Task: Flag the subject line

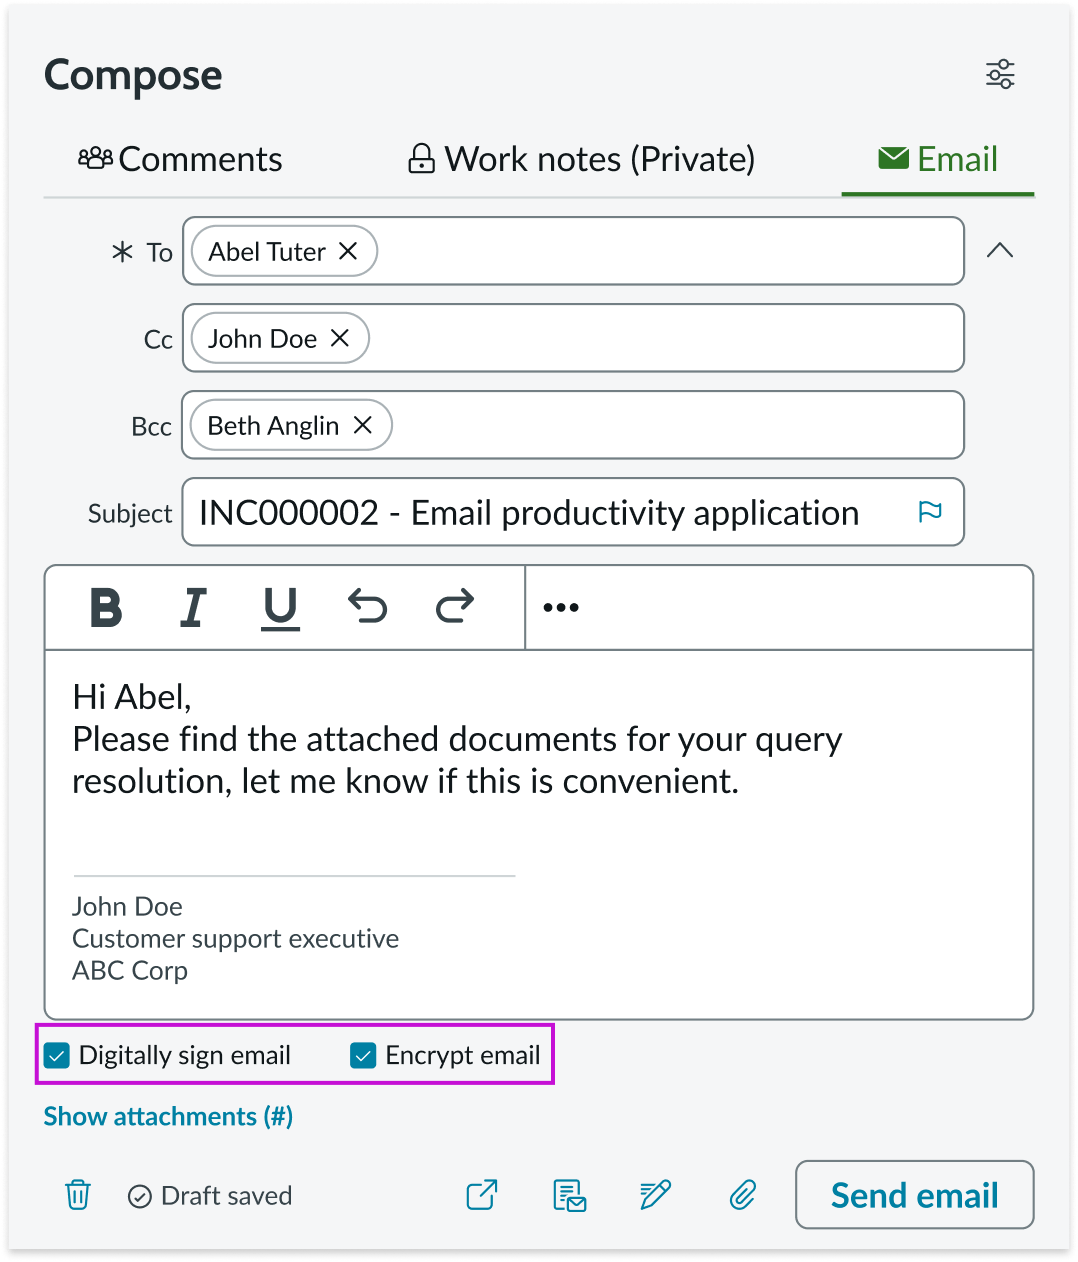Action: point(931,511)
